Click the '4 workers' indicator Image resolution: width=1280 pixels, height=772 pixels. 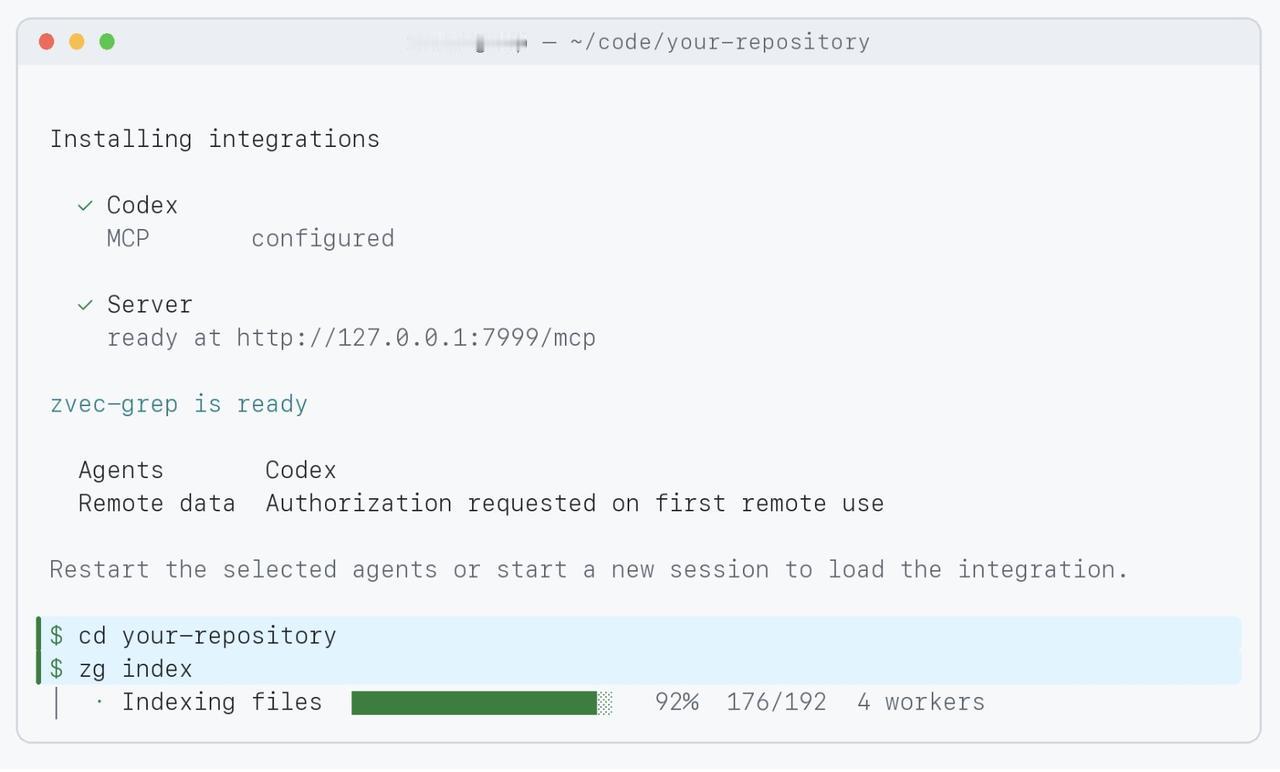tap(921, 702)
